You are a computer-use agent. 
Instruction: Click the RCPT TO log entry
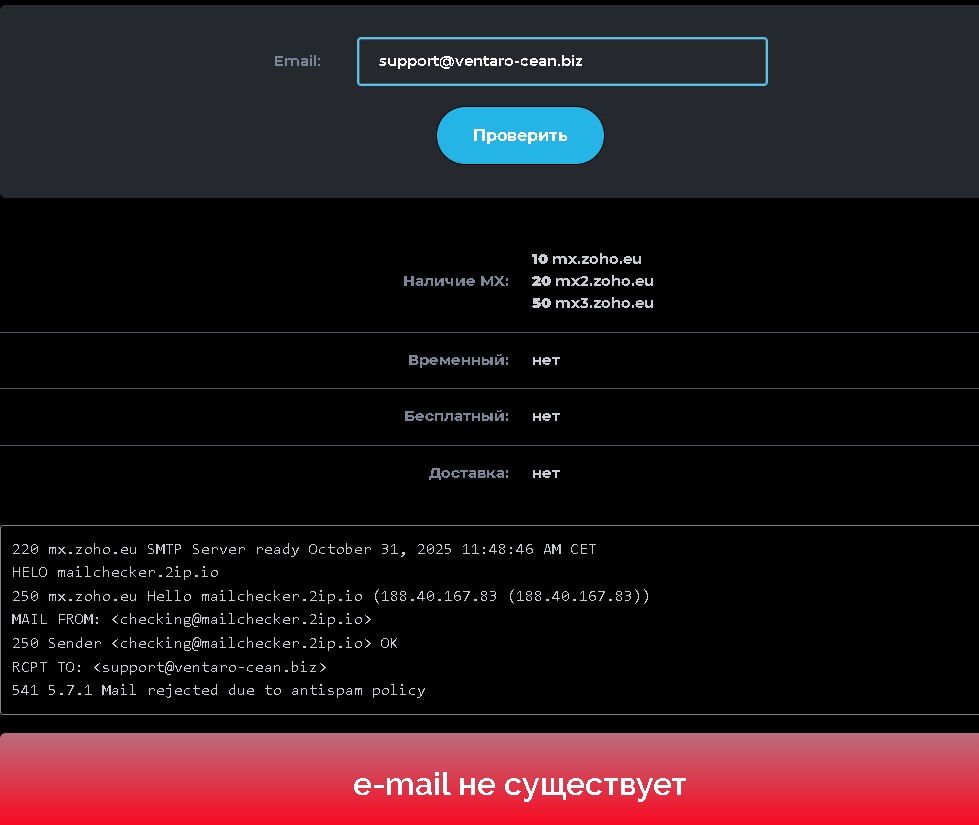(167, 666)
